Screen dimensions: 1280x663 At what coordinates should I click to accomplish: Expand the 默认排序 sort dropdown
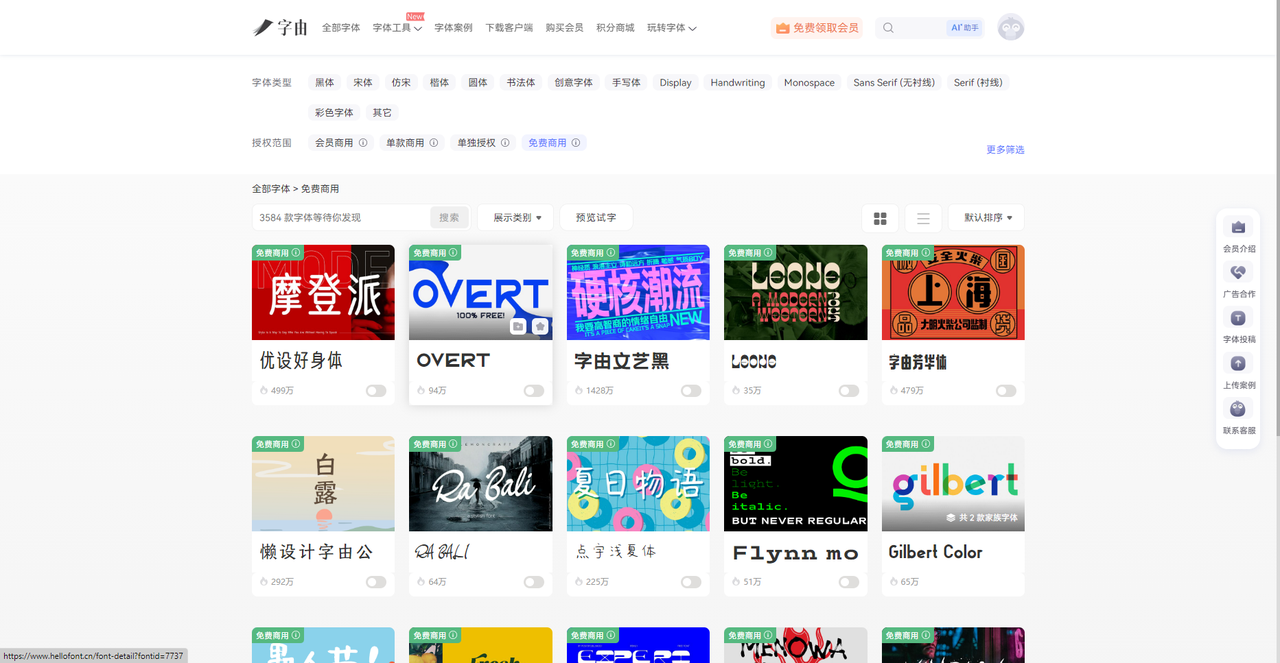coord(987,218)
